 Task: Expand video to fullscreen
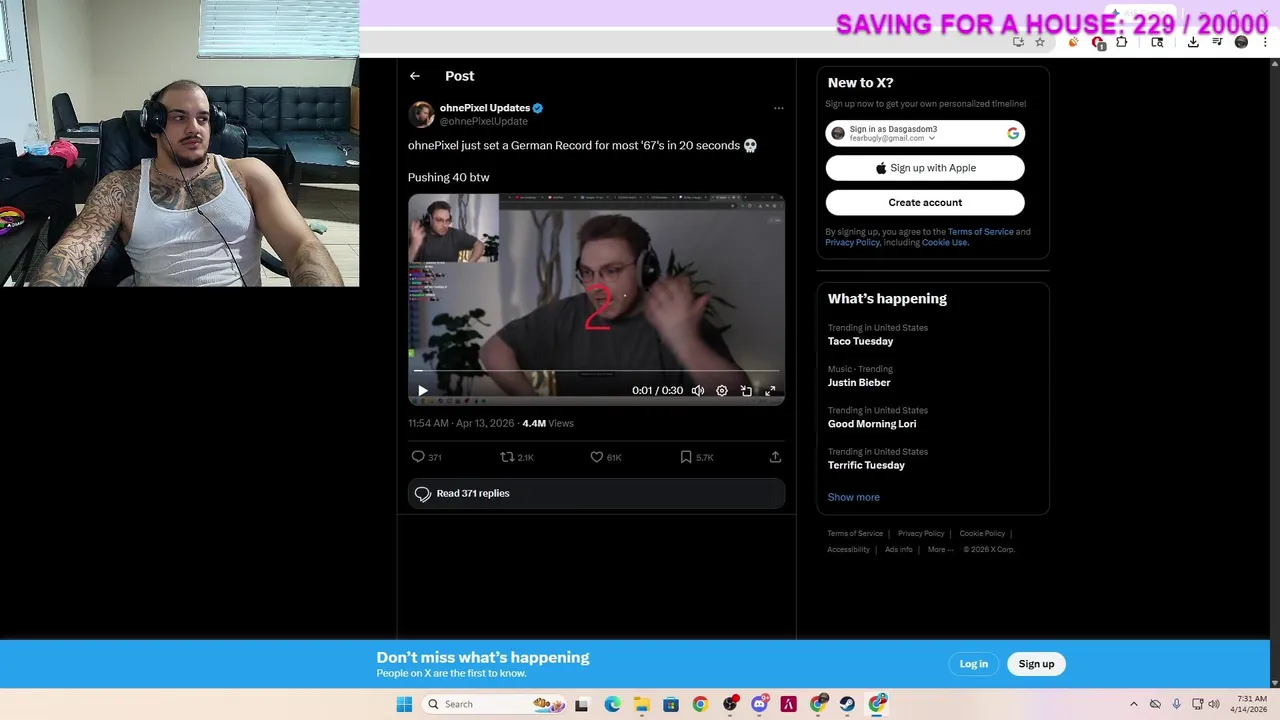coord(770,391)
